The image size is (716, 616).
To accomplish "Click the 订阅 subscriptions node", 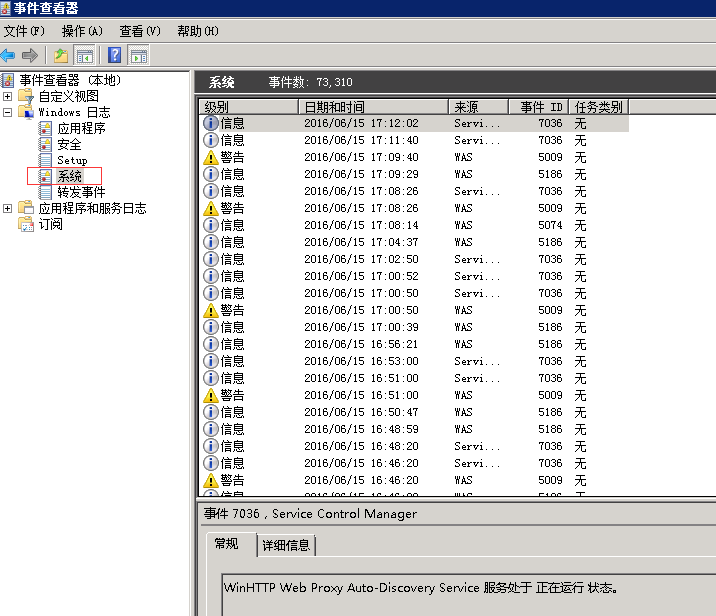I will [50, 224].
